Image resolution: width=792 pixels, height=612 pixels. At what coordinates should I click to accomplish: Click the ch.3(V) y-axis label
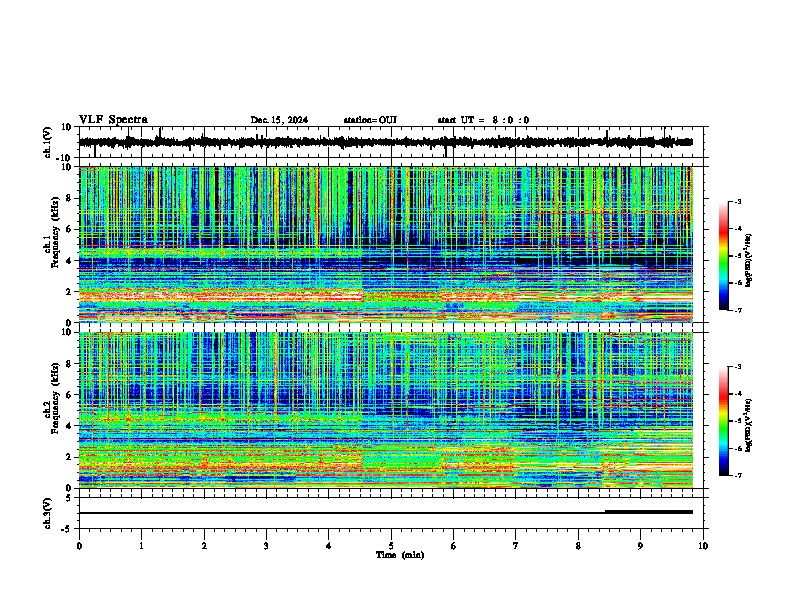(47, 513)
